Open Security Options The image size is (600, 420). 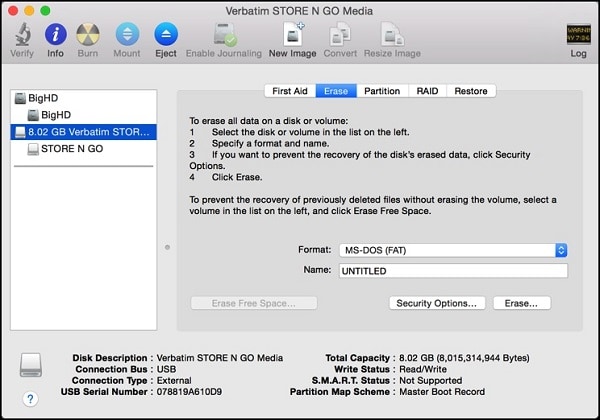click(437, 303)
